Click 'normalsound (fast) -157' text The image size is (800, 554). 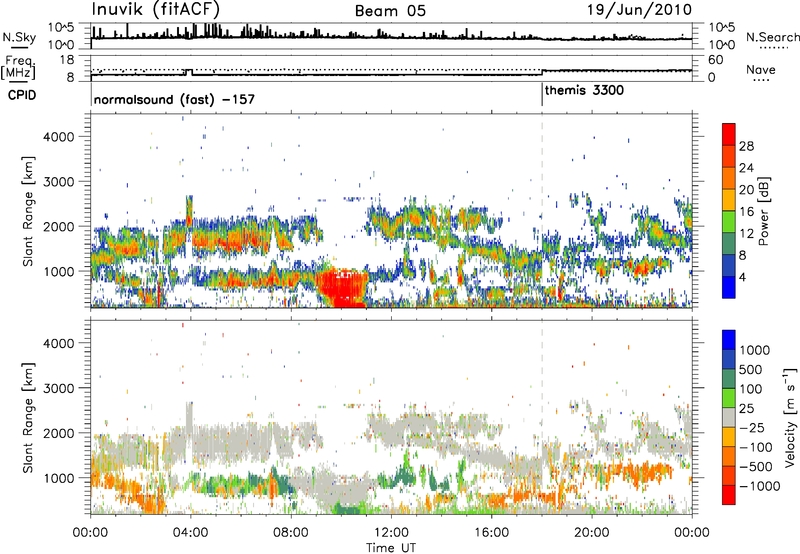(174, 99)
